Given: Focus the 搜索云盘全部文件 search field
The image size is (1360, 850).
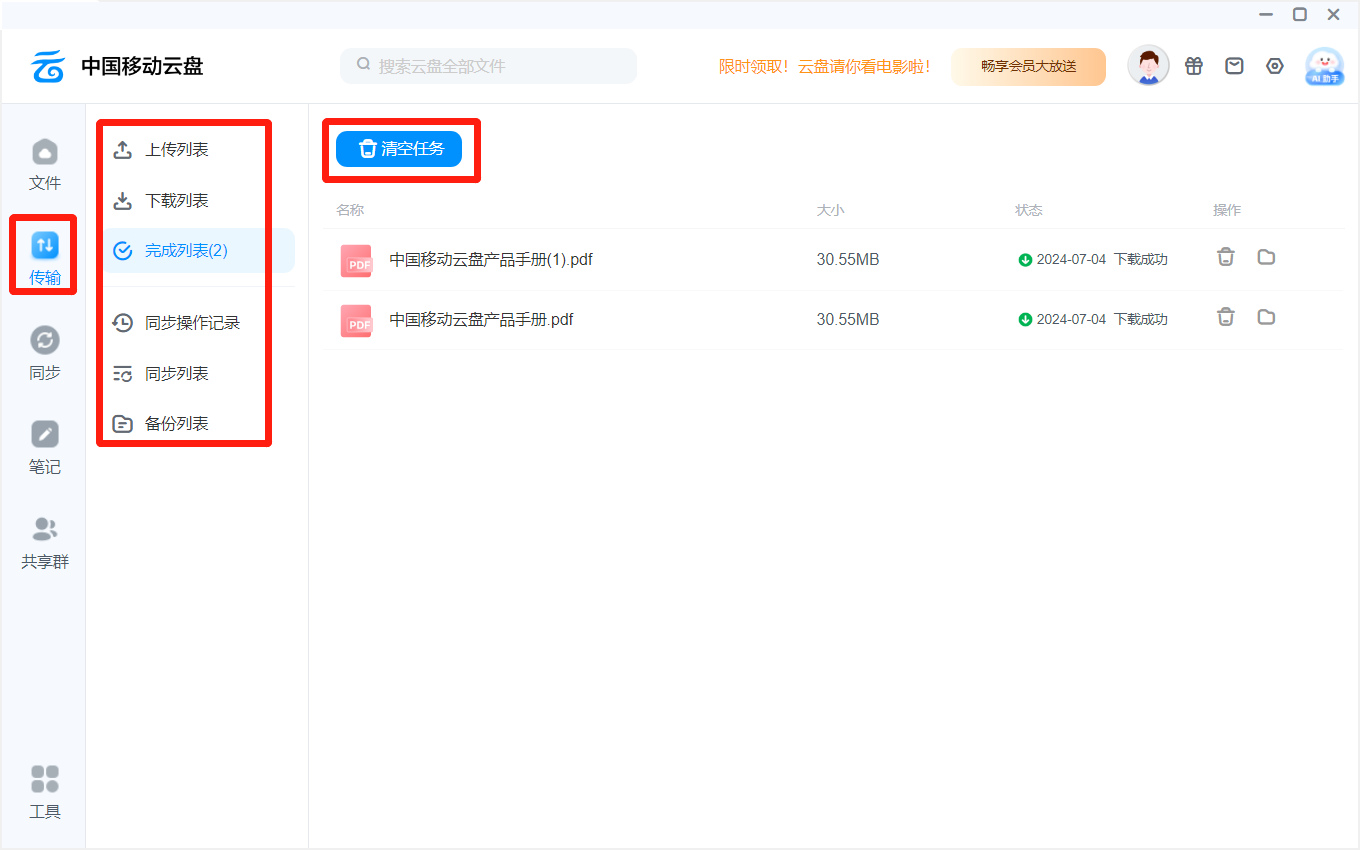Looking at the screenshot, I should pyautogui.click(x=488, y=66).
